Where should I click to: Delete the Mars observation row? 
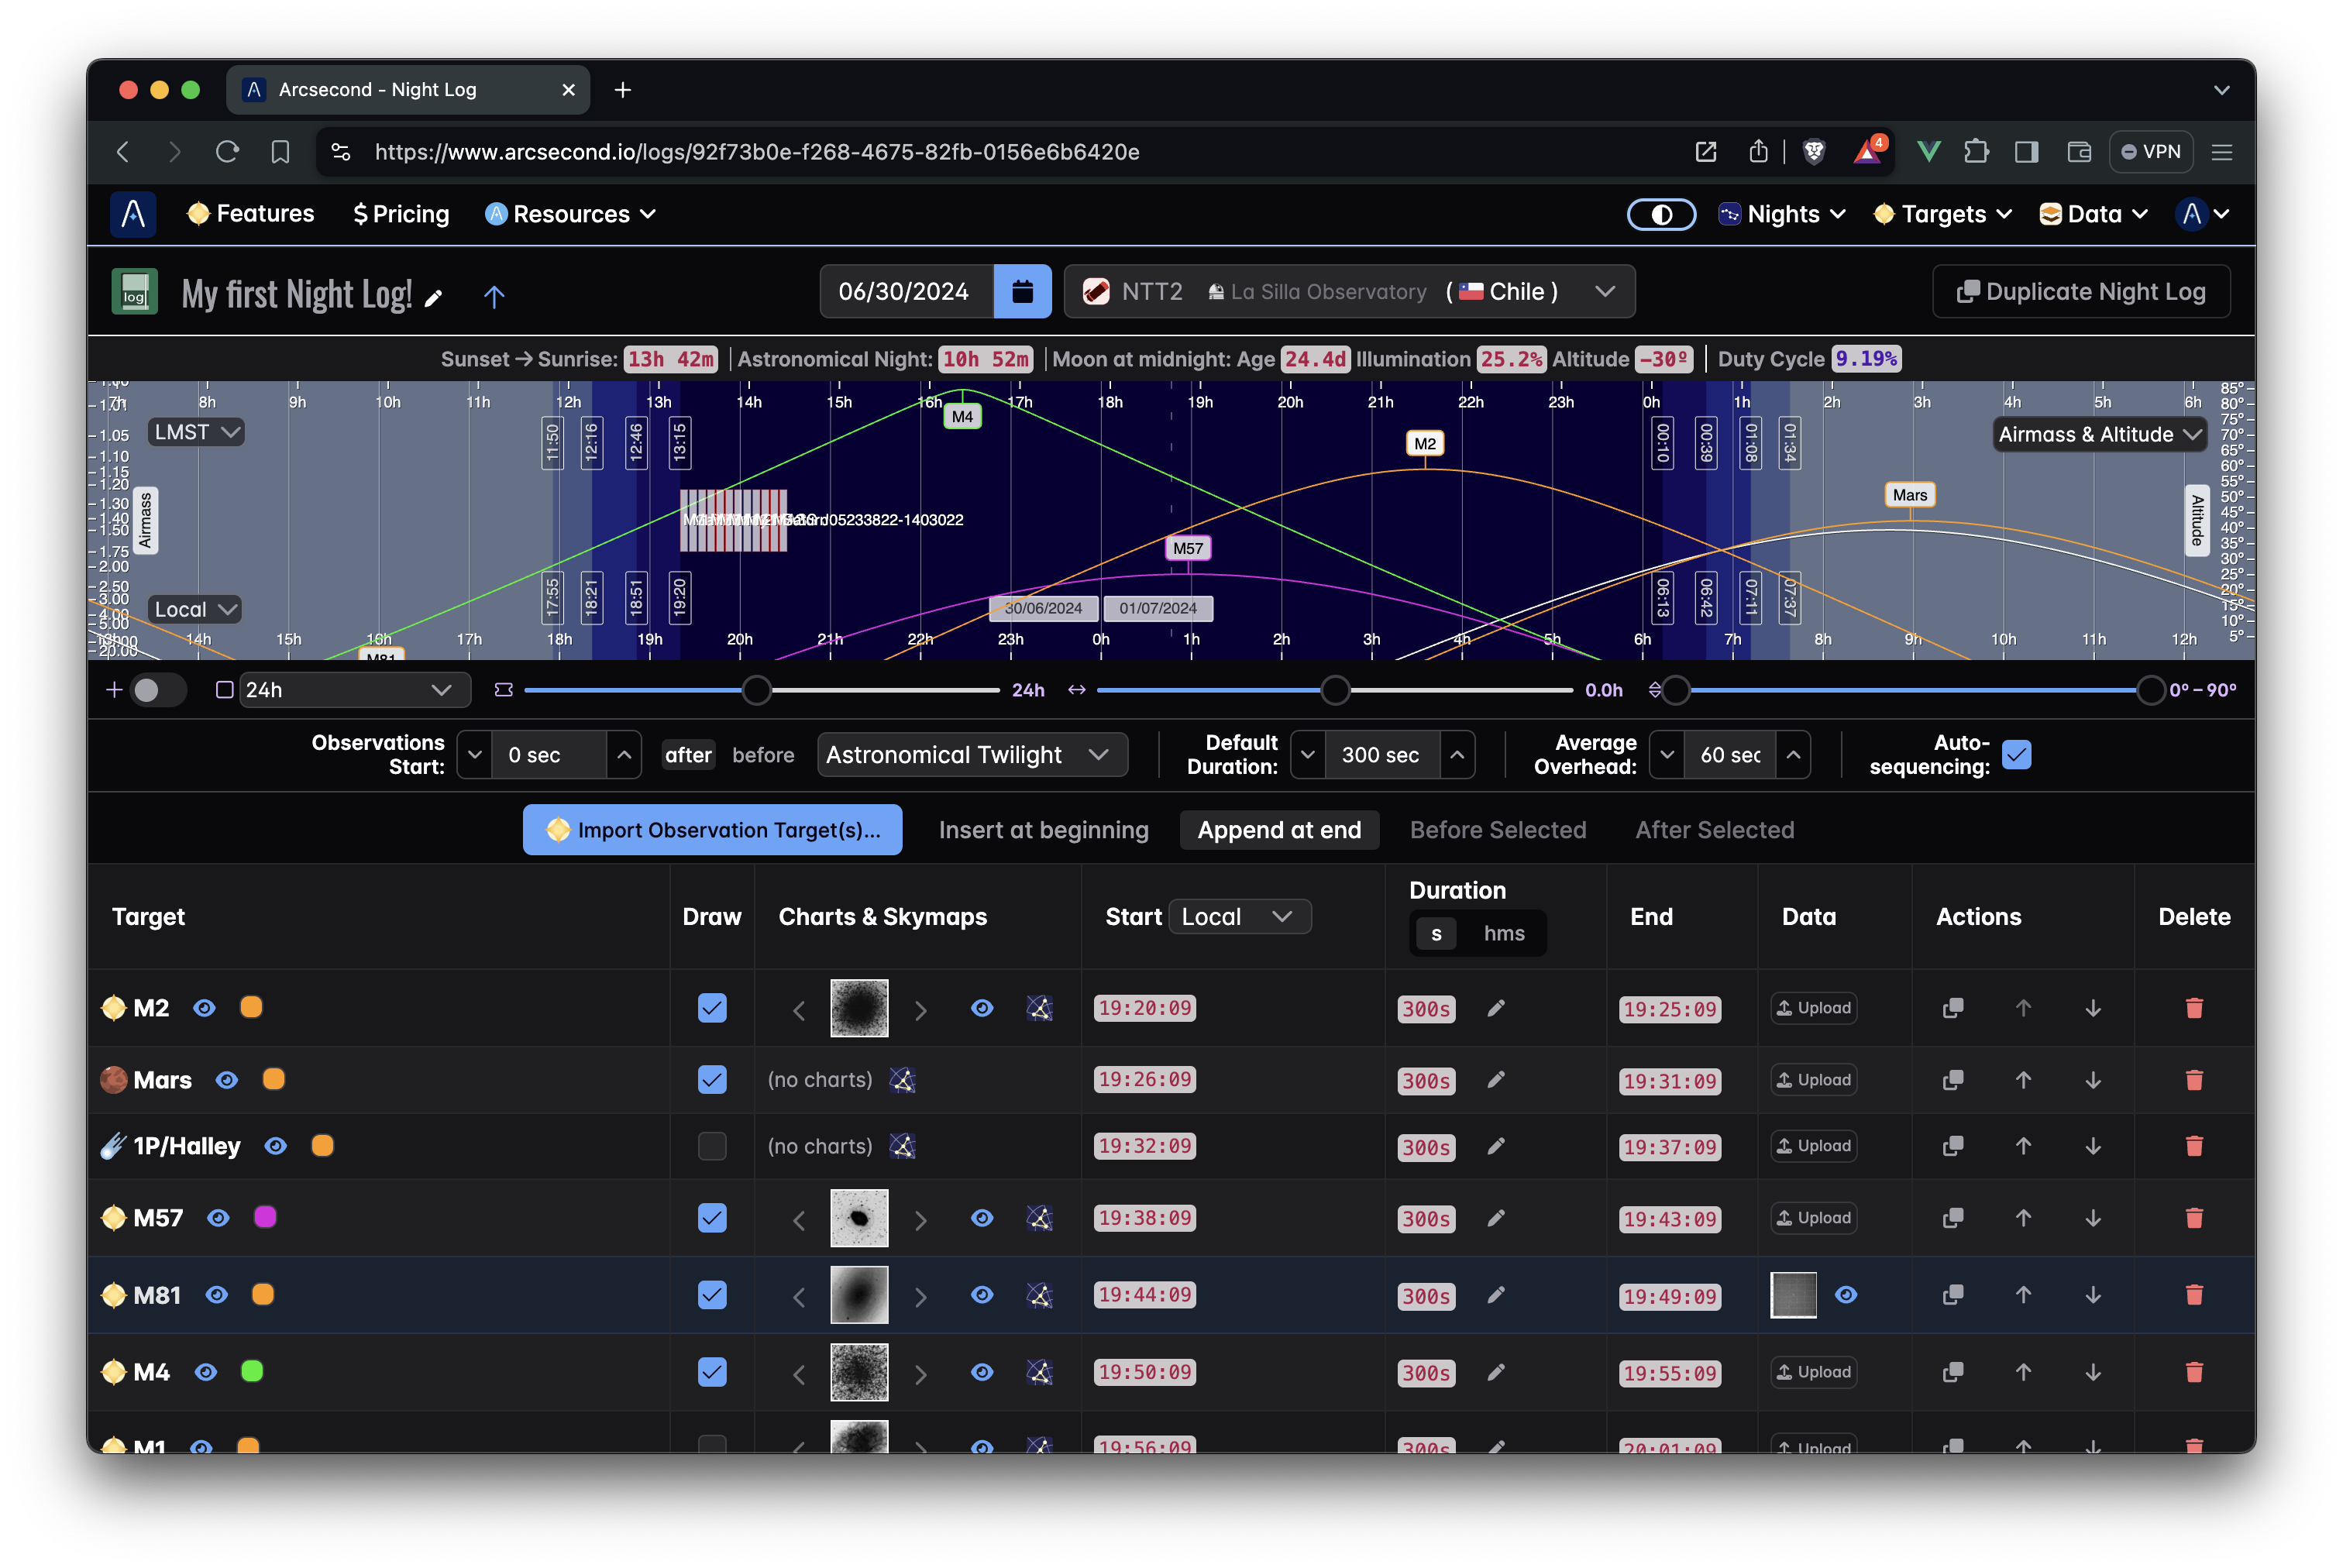2193,1080
